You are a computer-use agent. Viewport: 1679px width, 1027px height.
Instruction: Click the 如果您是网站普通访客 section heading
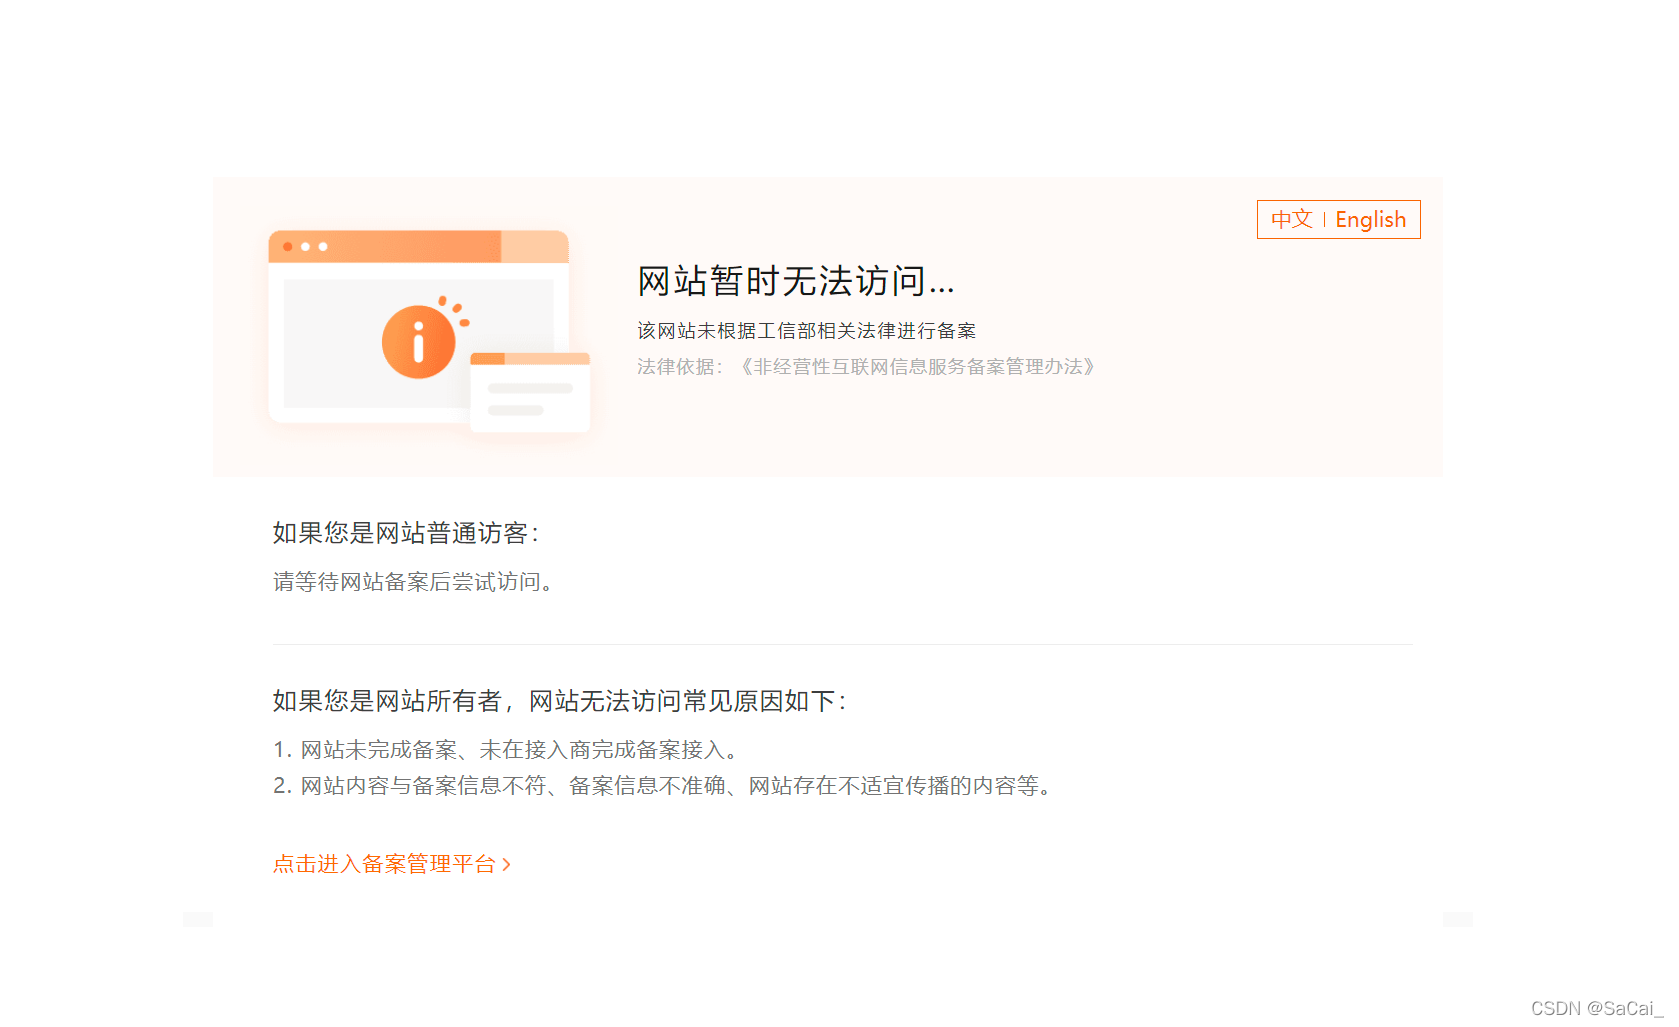point(404,532)
